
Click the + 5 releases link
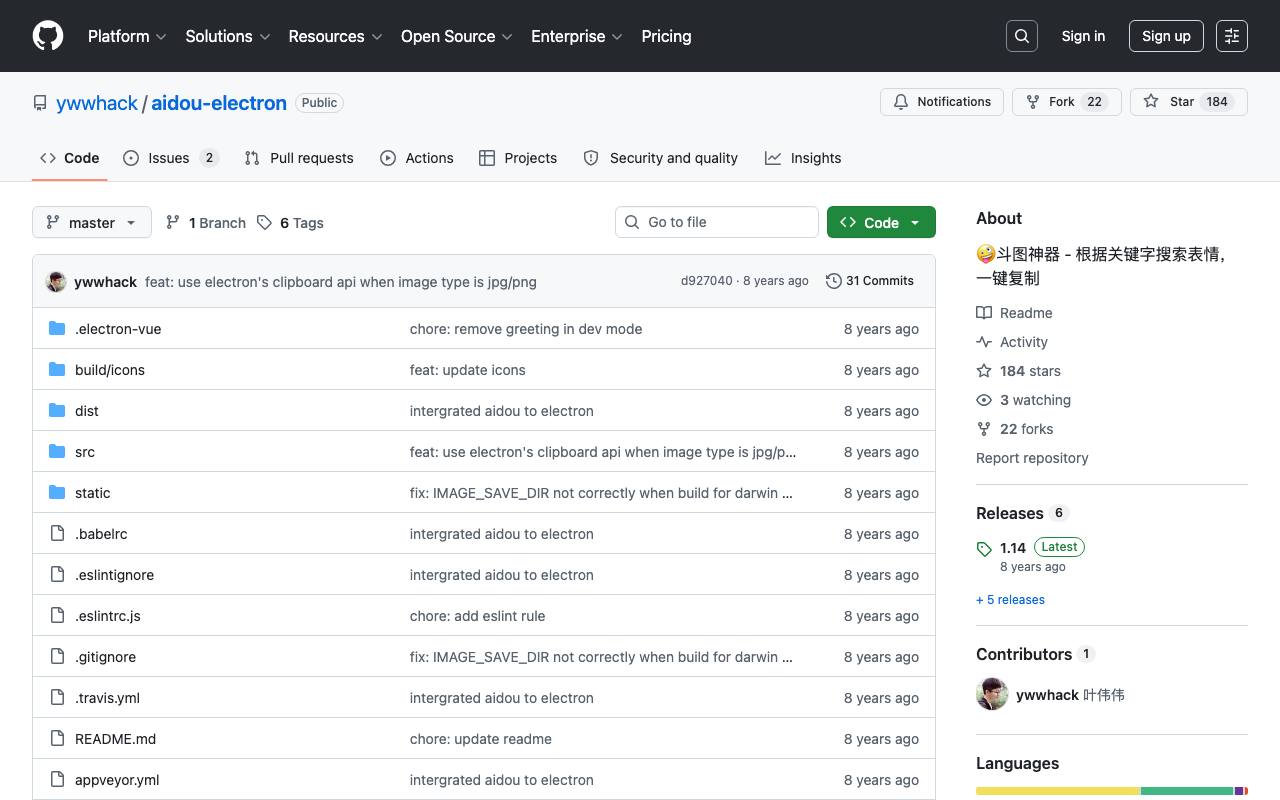pos(1010,600)
